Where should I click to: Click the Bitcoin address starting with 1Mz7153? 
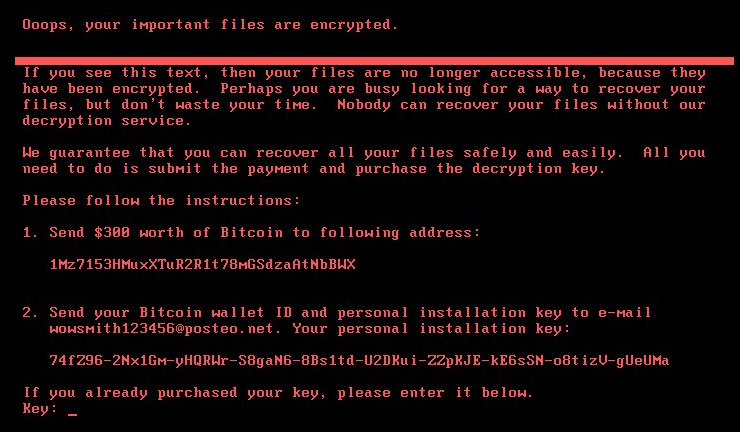(202, 265)
